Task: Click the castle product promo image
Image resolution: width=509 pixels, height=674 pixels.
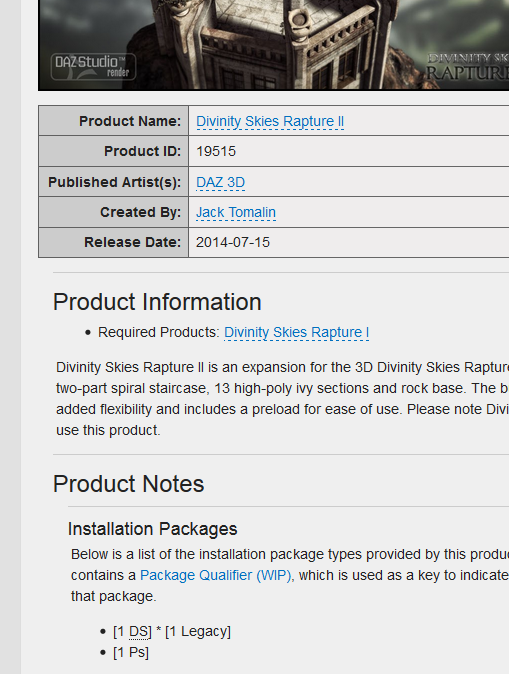Action: pos(273,45)
